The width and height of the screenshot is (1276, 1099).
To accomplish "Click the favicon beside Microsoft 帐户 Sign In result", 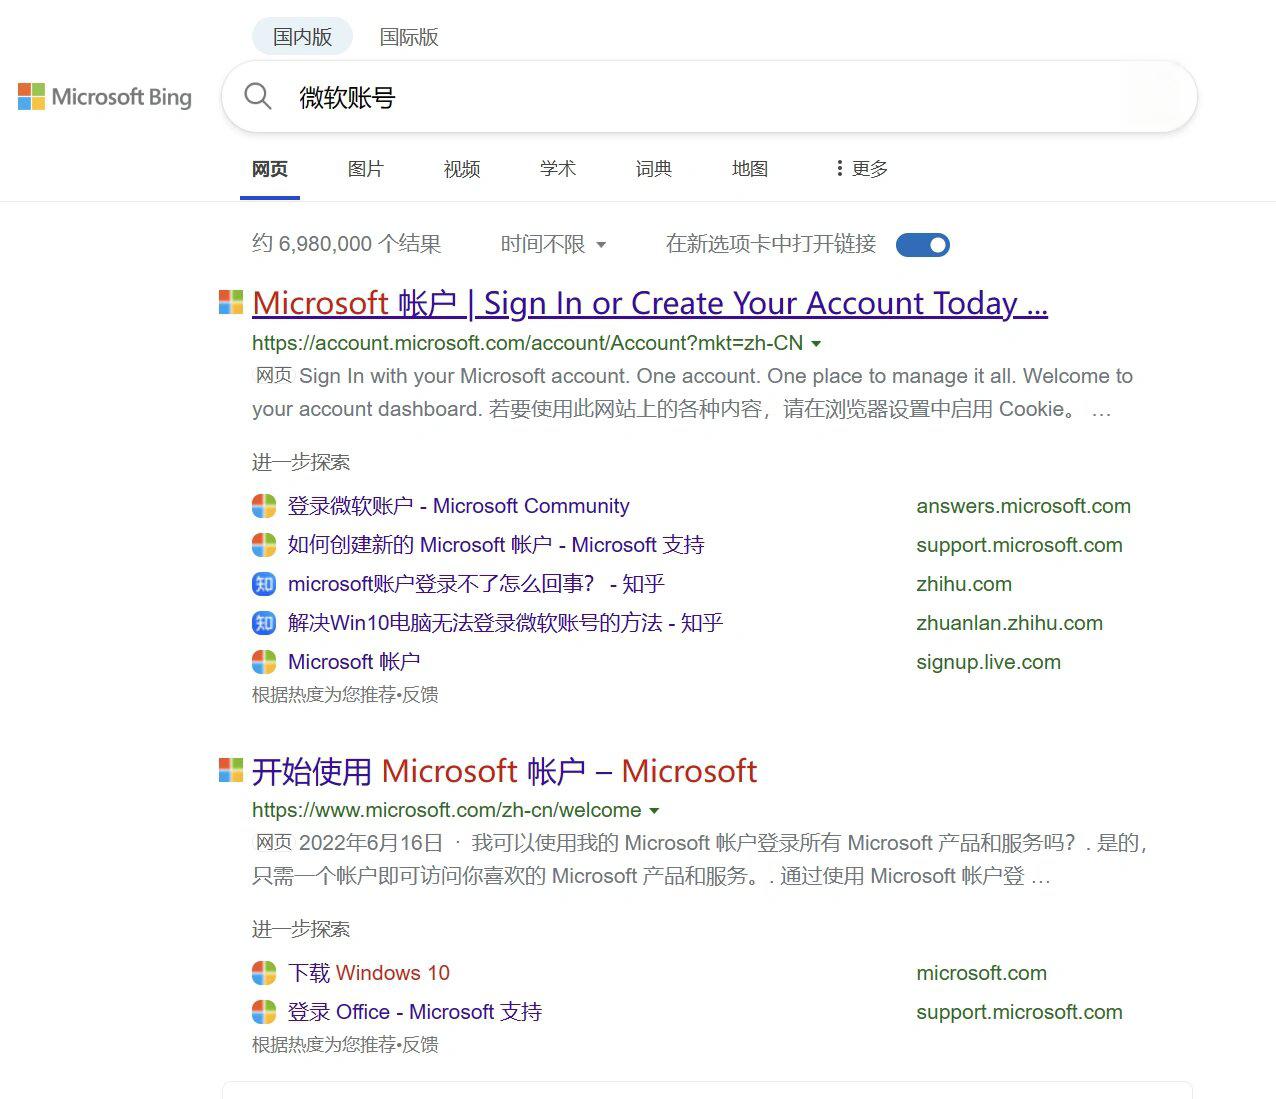I will 231,302.
